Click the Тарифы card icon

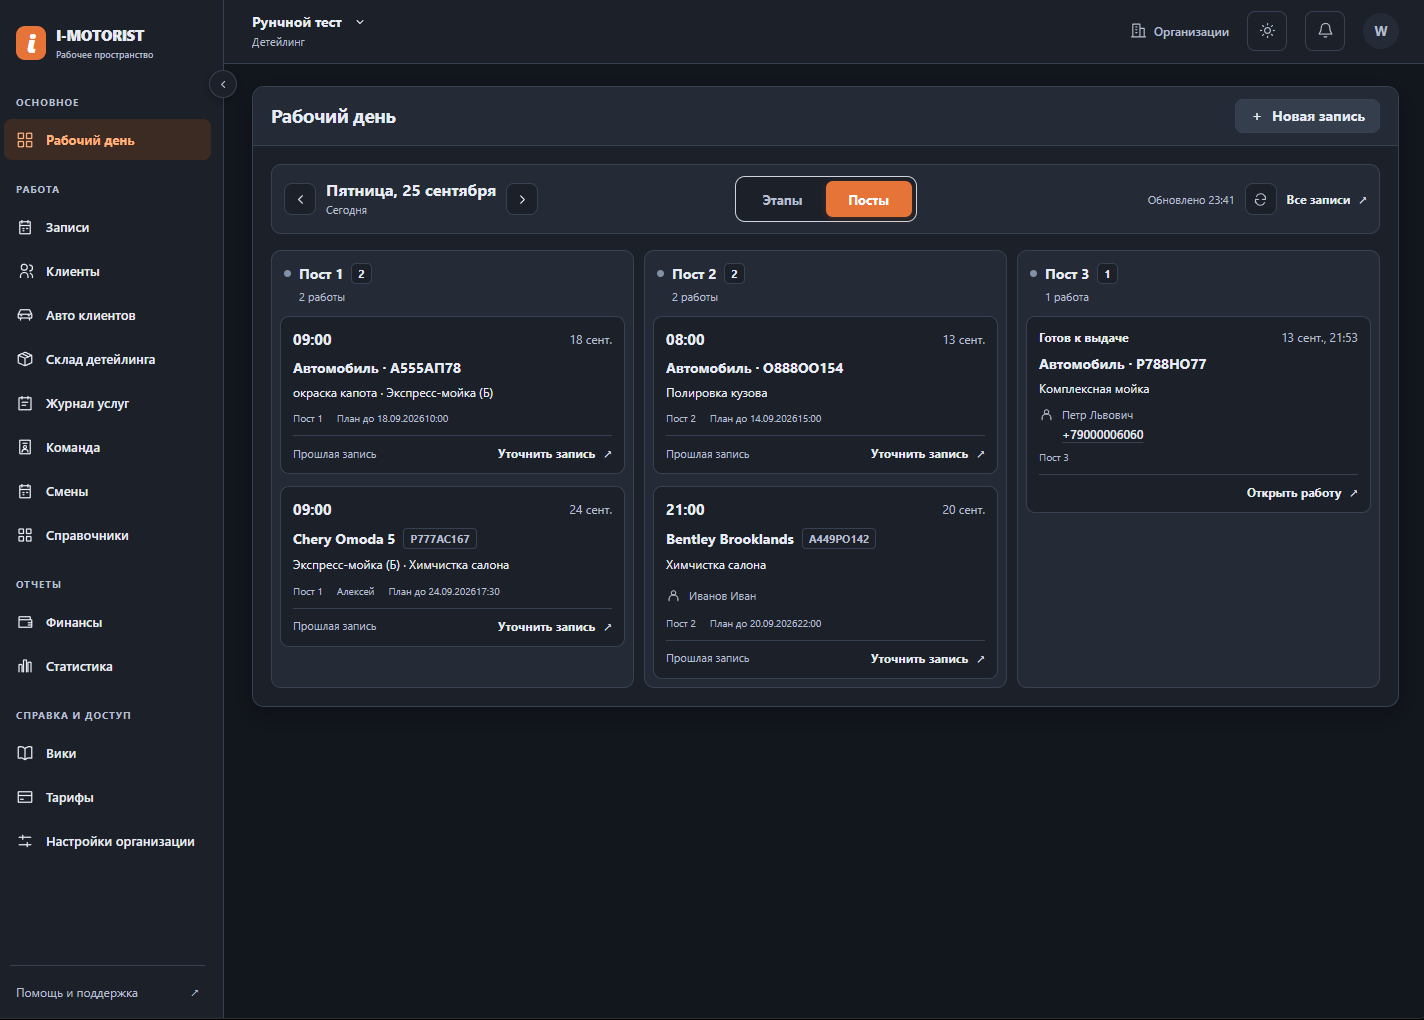pos(26,797)
